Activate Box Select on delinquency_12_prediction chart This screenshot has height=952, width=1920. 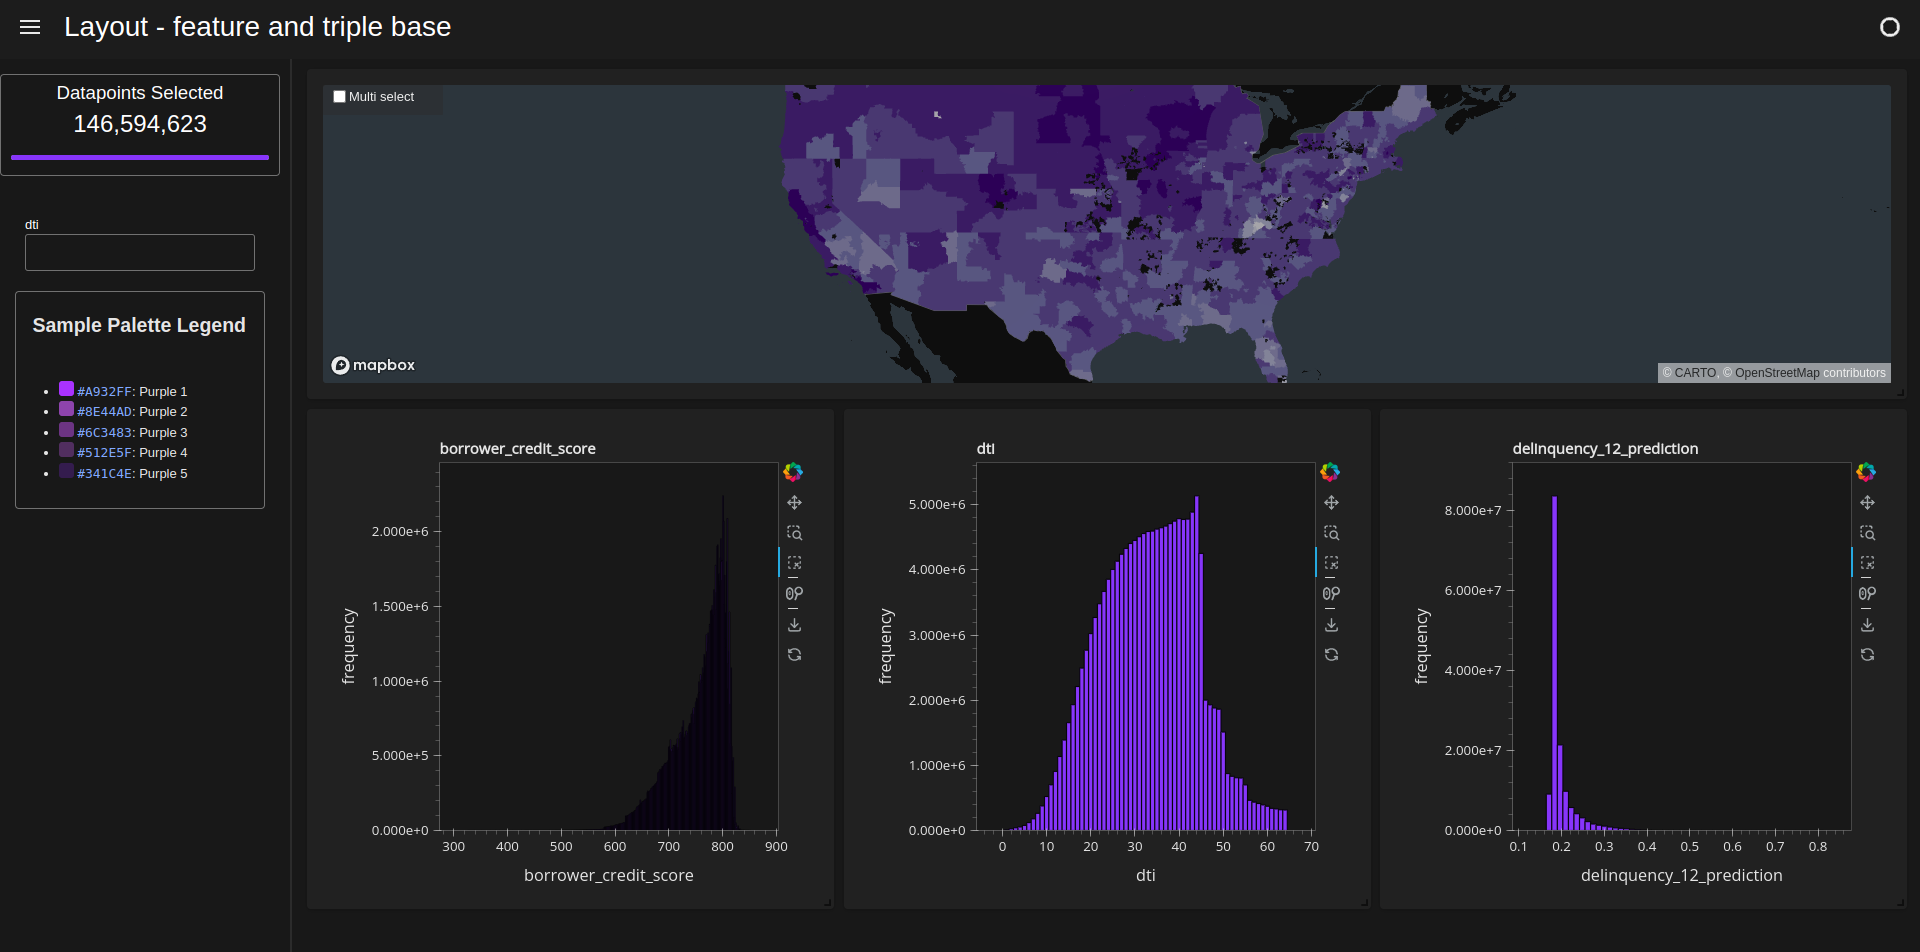tap(1867, 563)
